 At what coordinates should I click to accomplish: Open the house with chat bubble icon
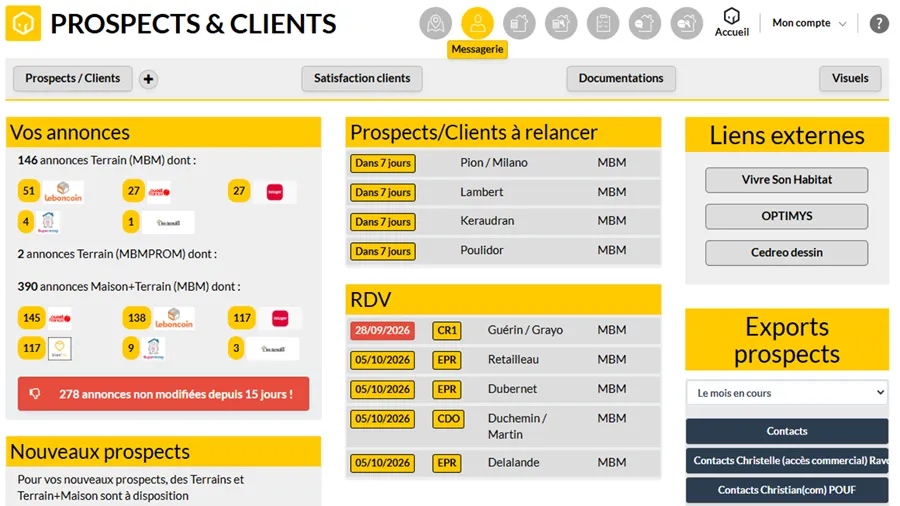pyautogui.click(x=645, y=24)
